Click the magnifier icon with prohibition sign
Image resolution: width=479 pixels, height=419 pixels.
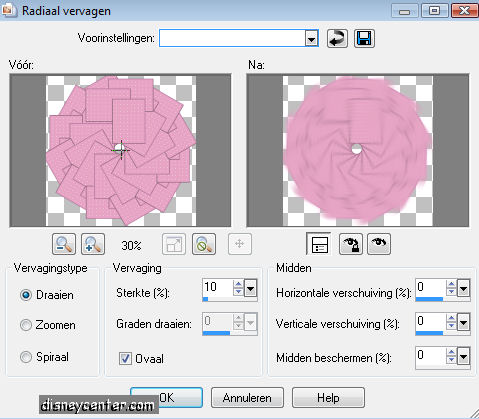coord(204,244)
